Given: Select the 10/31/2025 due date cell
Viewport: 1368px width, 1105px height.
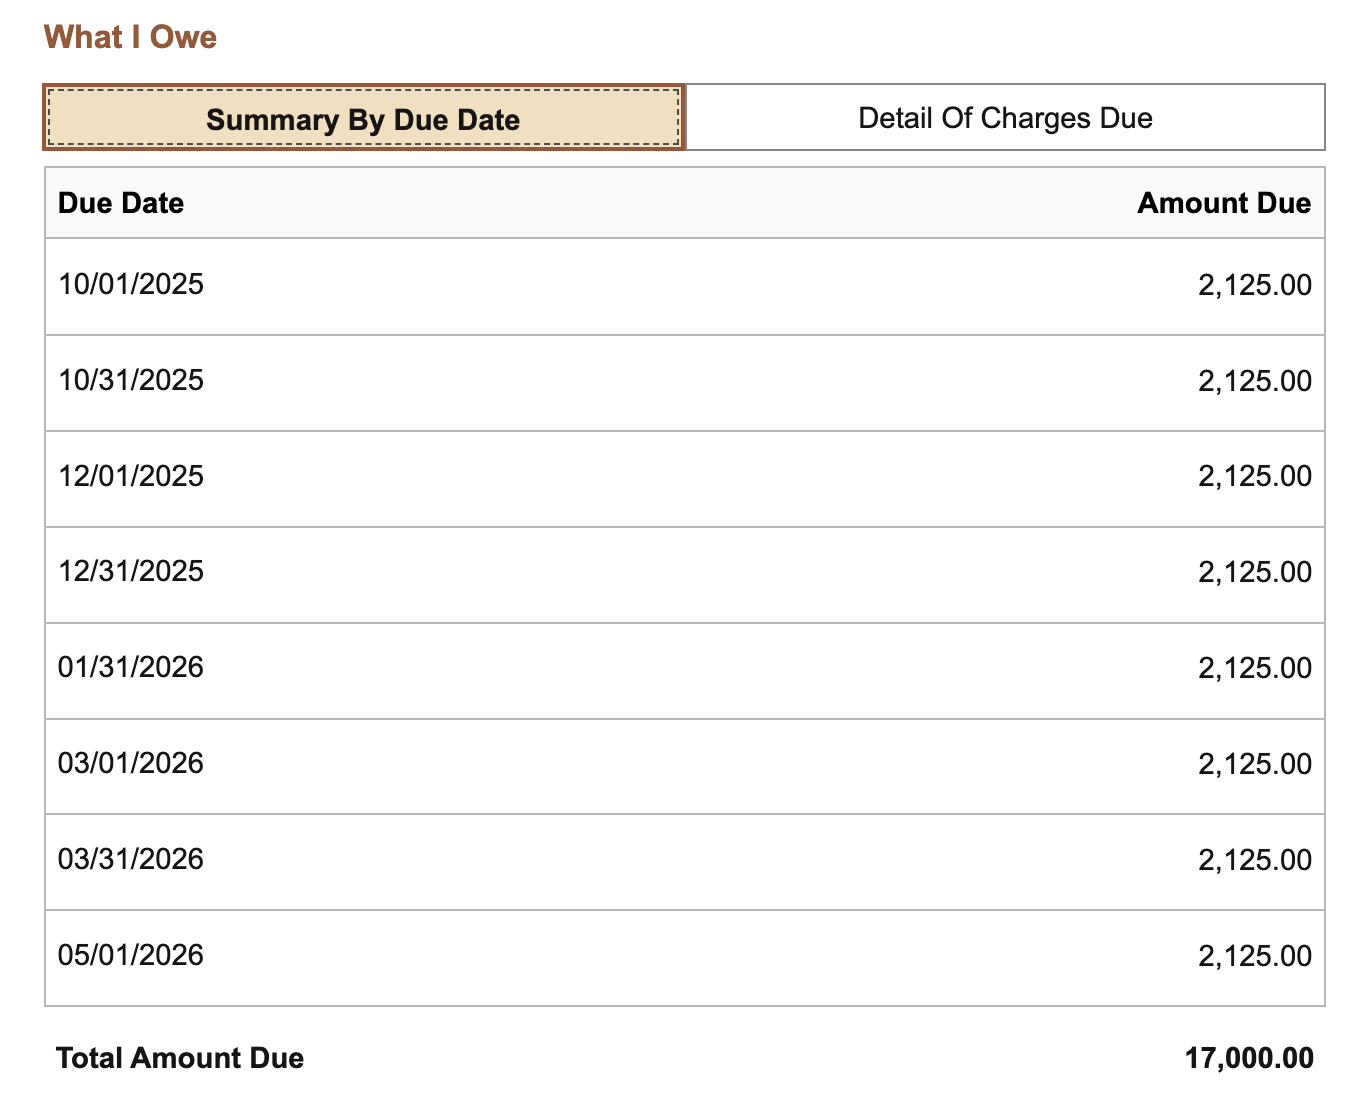Looking at the screenshot, I should tap(131, 380).
